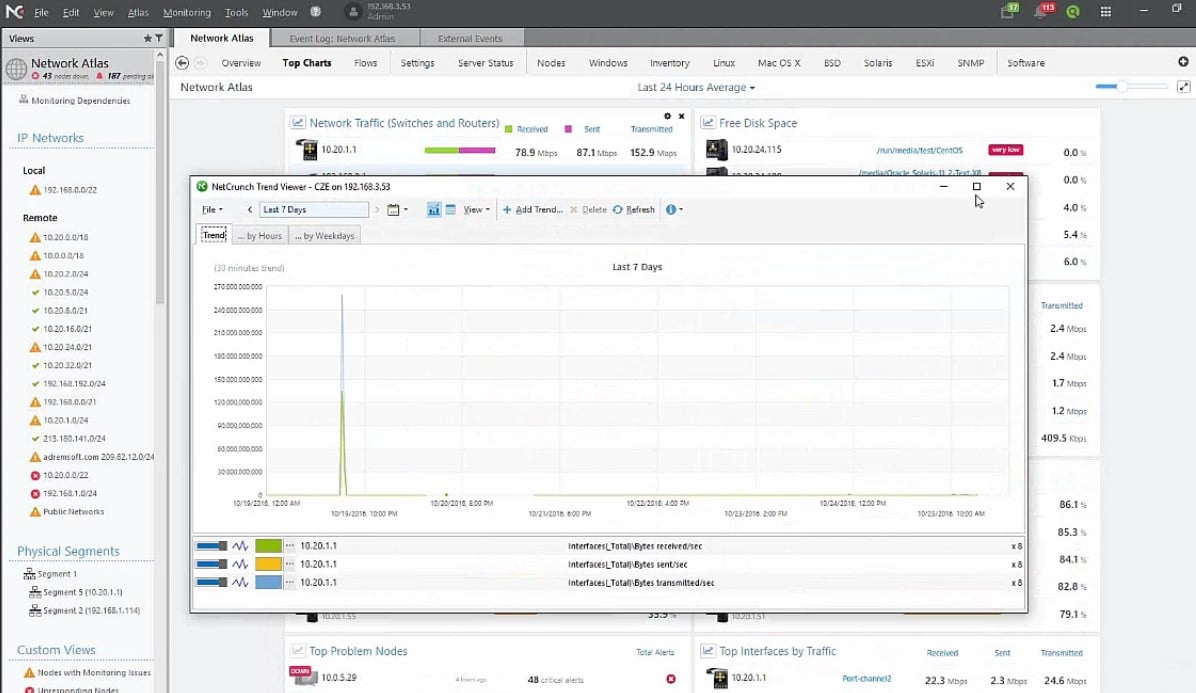The width and height of the screenshot is (1196, 693).
Task: Click the table view icon in Trend Viewer
Action: point(451,210)
